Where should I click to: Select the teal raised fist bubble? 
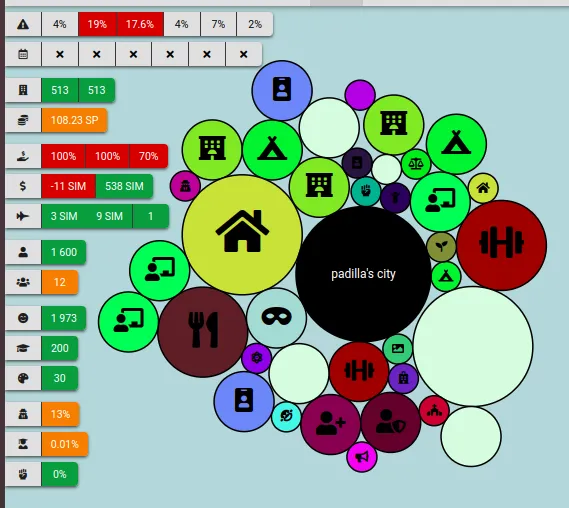[366, 191]
